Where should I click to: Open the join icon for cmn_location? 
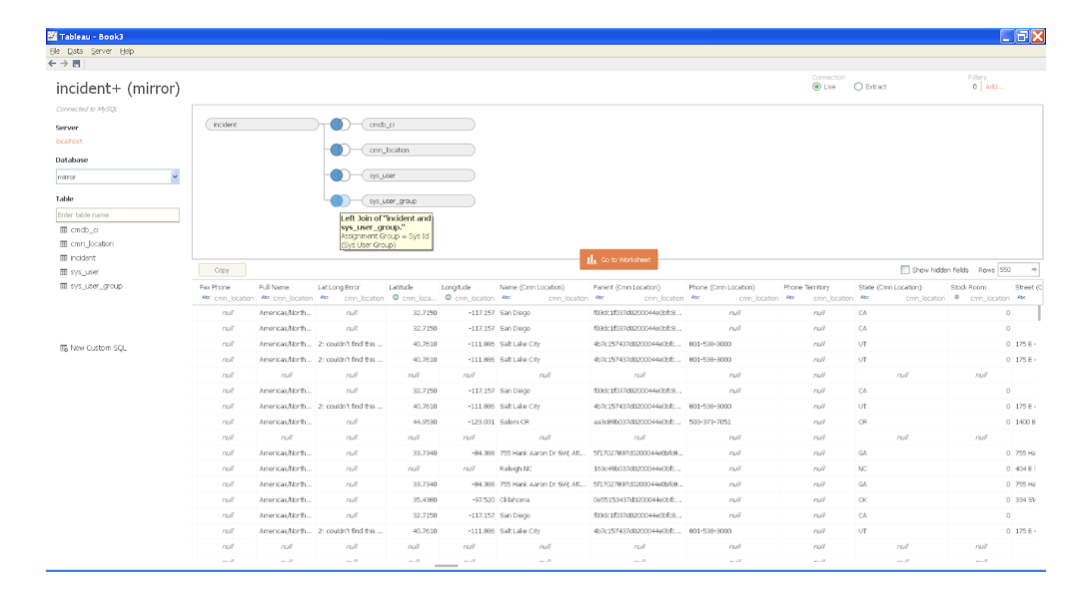[340, 150]
